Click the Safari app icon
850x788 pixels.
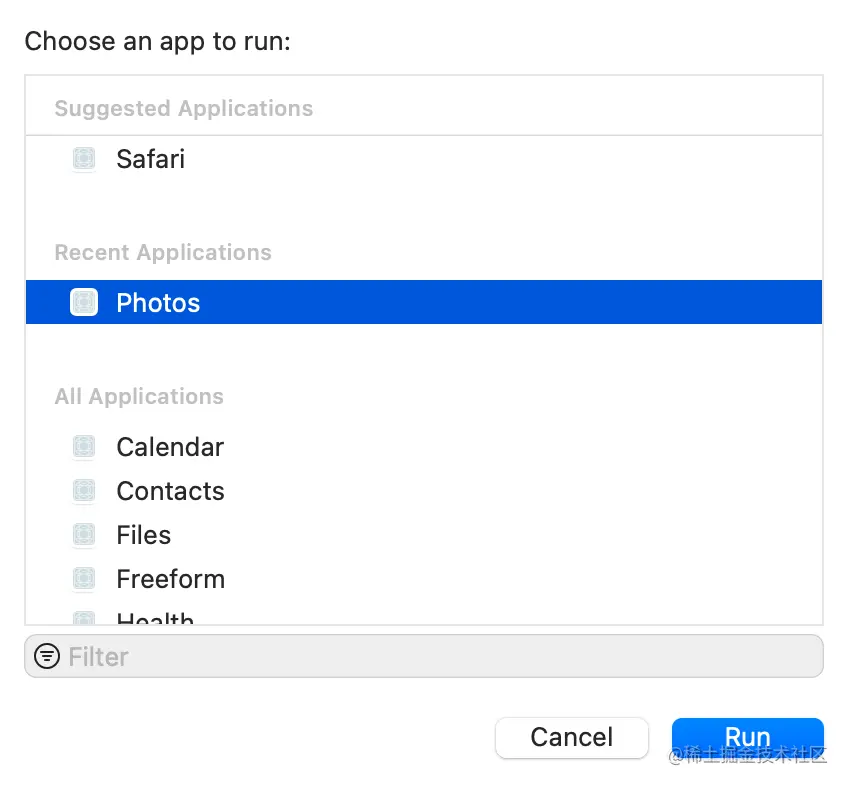84,159
